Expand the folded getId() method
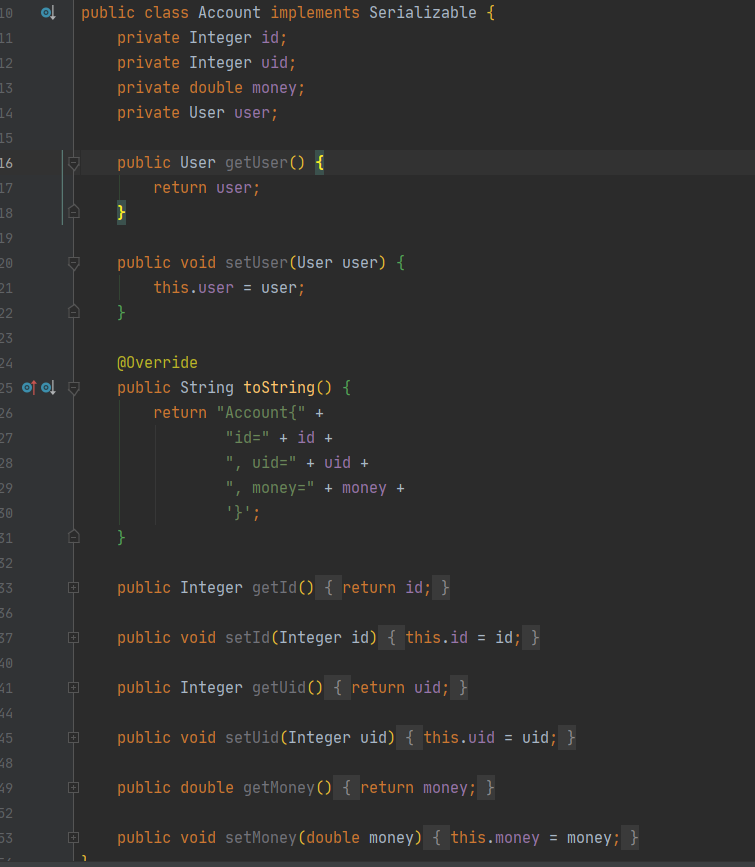The width and height of the screenshot is (755, 867). click(x=74, y=588)
